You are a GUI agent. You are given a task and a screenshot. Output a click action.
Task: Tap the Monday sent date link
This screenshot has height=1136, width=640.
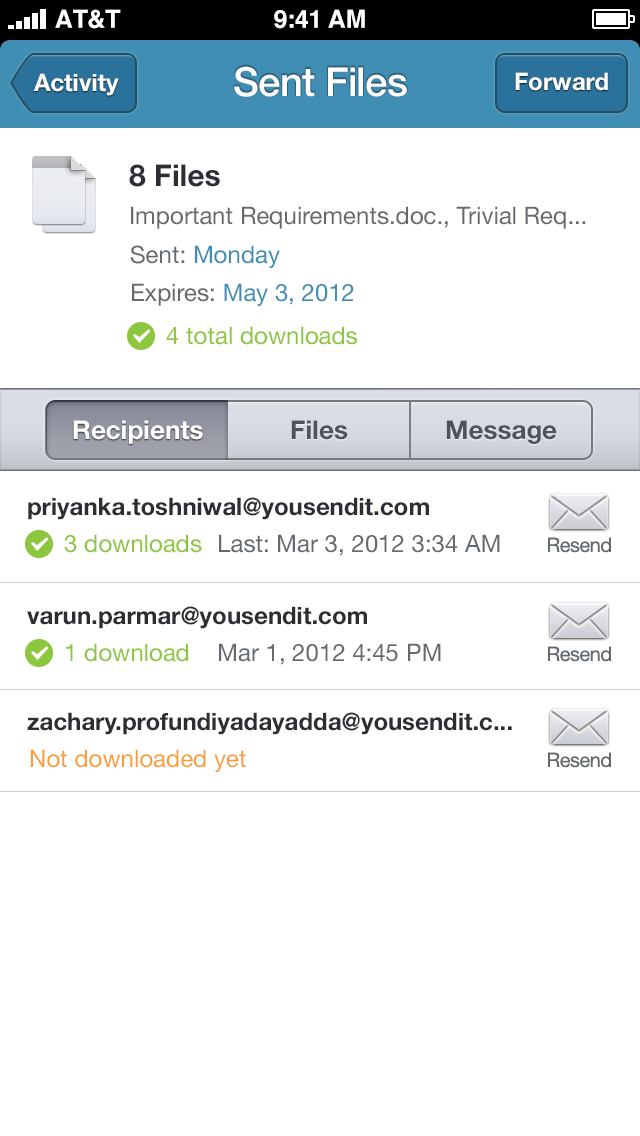tap(237, 255)
